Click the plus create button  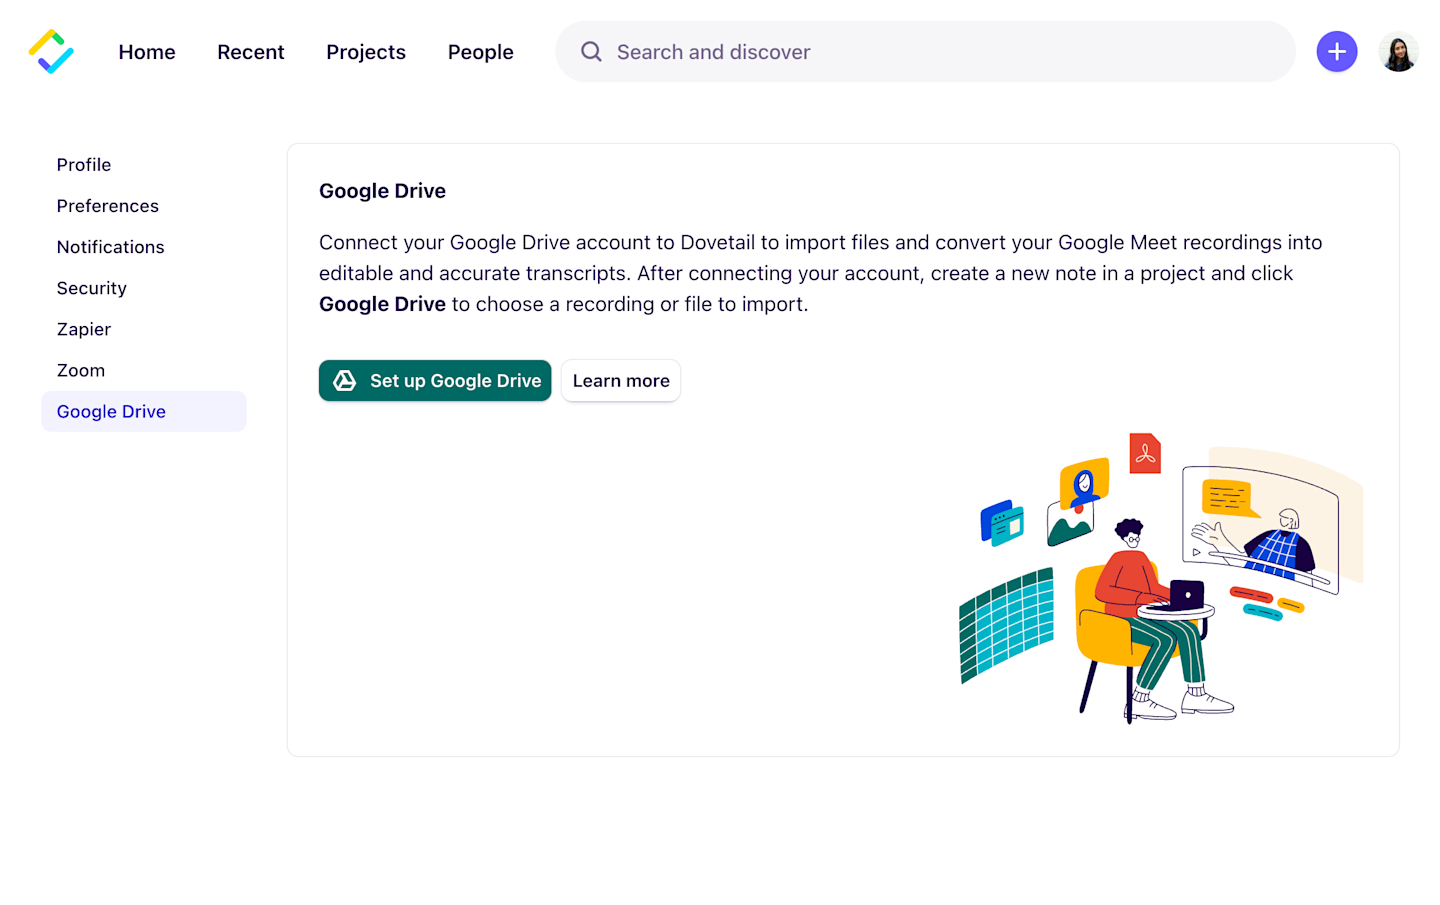point(1336,52)
